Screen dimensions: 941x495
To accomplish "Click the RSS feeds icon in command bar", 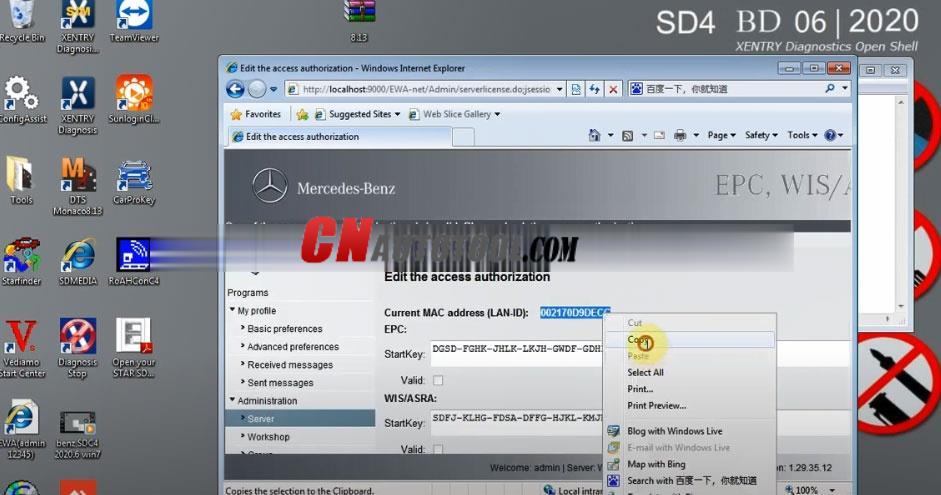I will coord(627,136).
